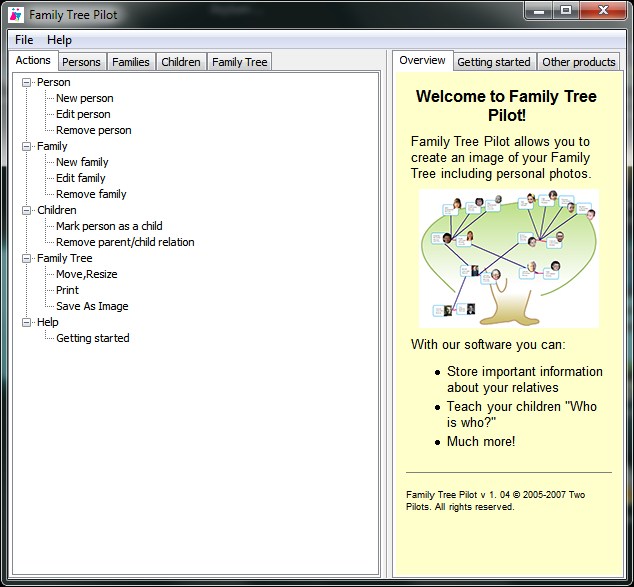
Task: Choose Move,Resize action
Action: (87, 274)
